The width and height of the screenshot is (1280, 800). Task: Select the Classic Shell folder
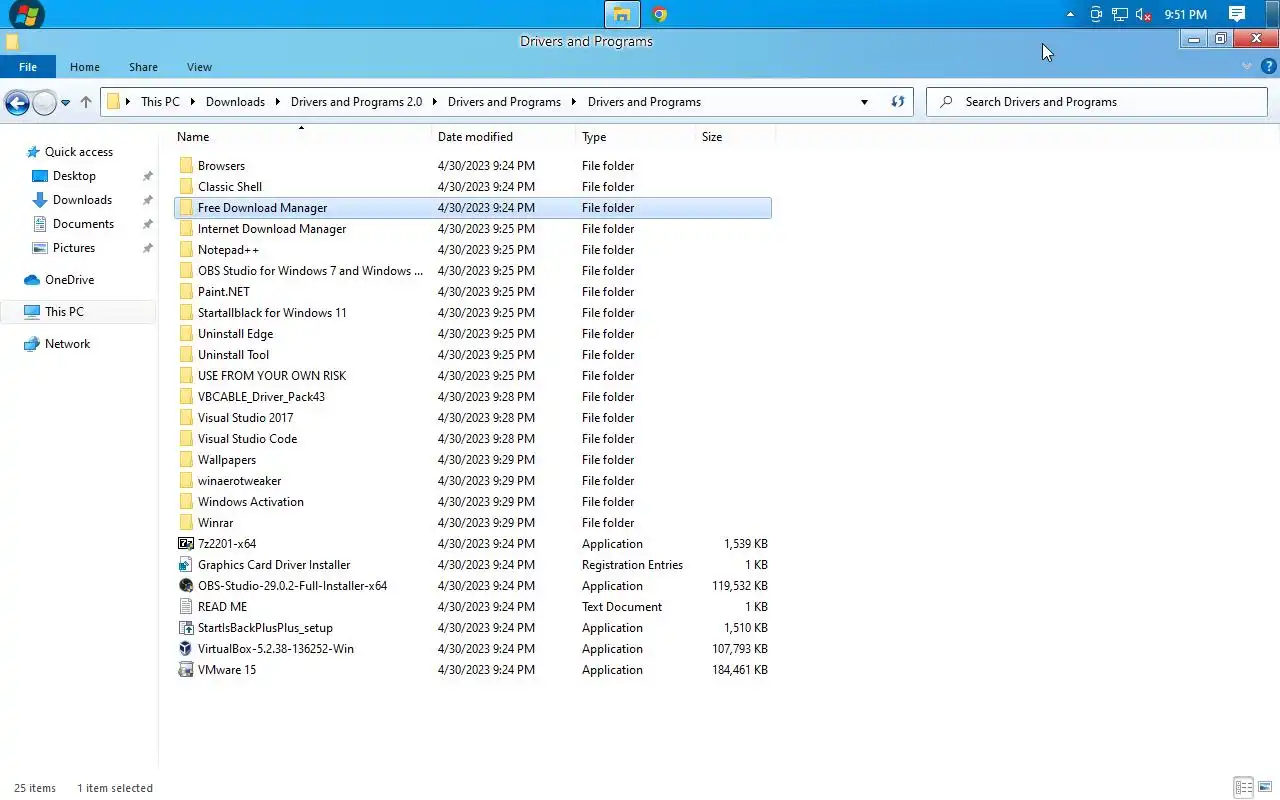(230, 187)
